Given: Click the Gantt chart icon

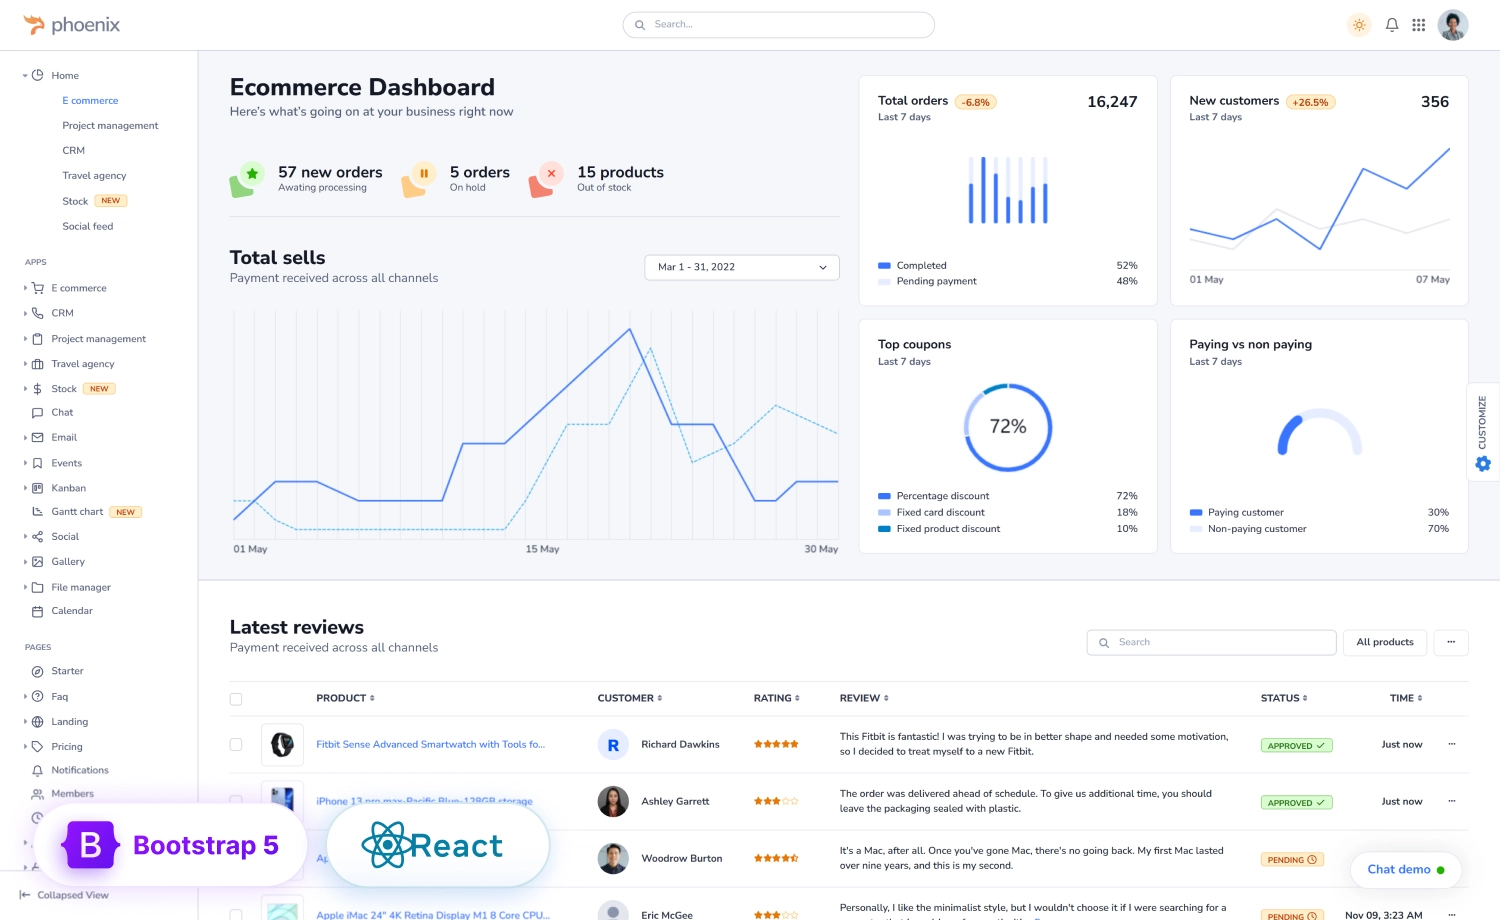Looking at the screenshot, I should pyautogui.click(x=38, y=512).
